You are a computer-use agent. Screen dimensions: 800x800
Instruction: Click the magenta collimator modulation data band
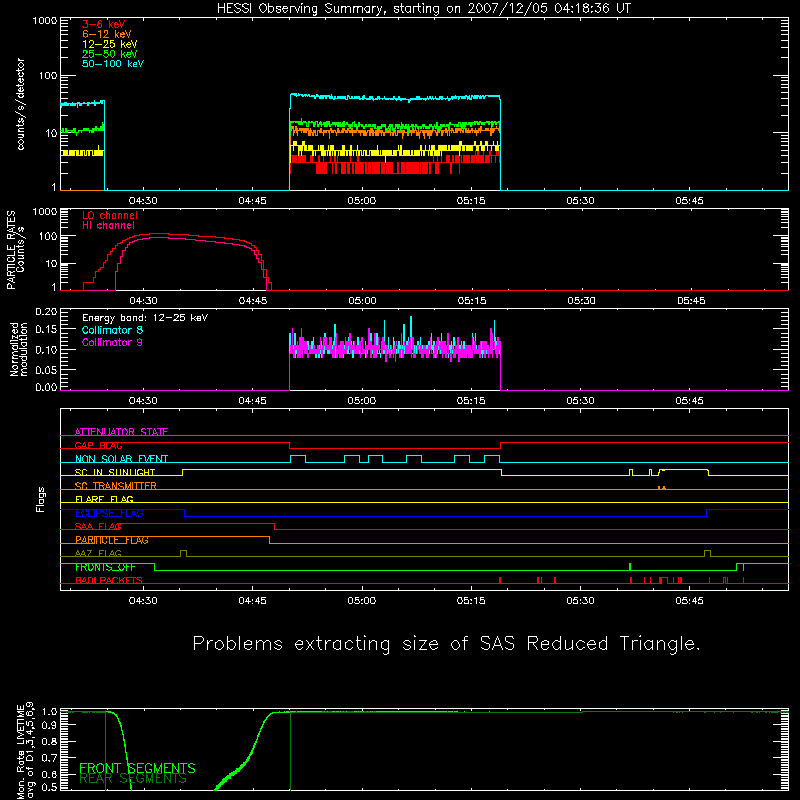coord(395,349)
